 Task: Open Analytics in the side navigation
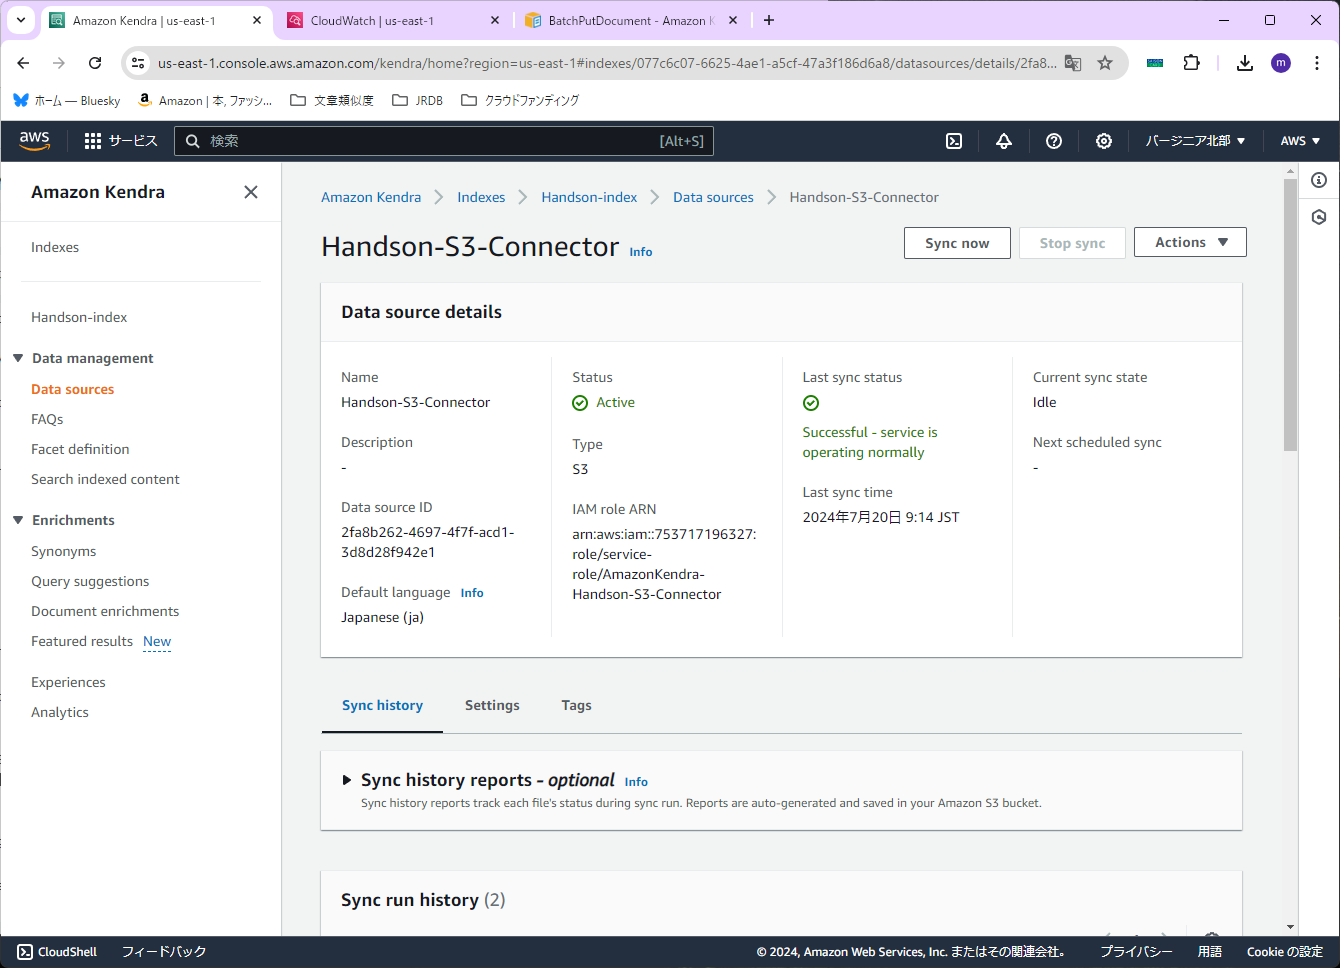[x=60, y=712]
